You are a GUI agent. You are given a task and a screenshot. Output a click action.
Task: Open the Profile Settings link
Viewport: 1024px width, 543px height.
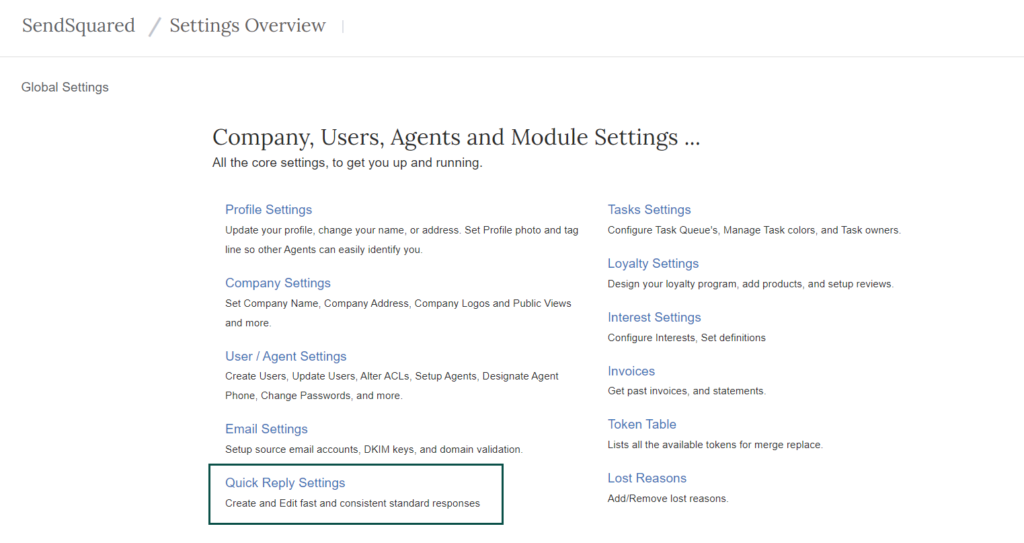pos(268,210)
